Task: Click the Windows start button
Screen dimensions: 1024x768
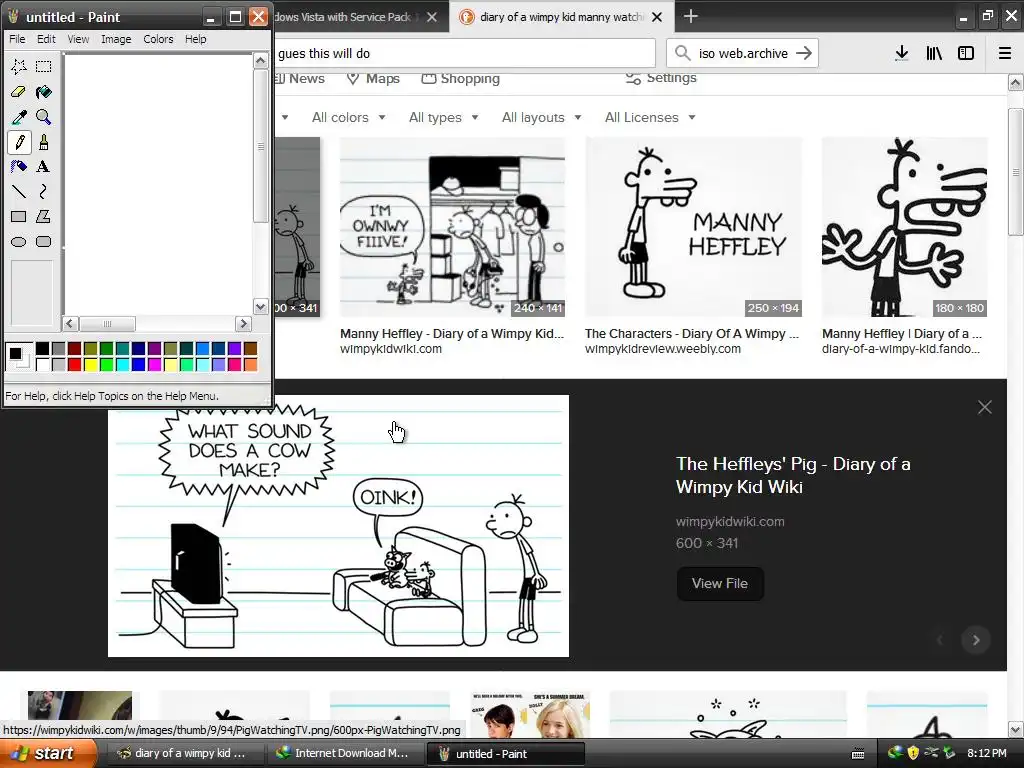Action: pos(48,753)
